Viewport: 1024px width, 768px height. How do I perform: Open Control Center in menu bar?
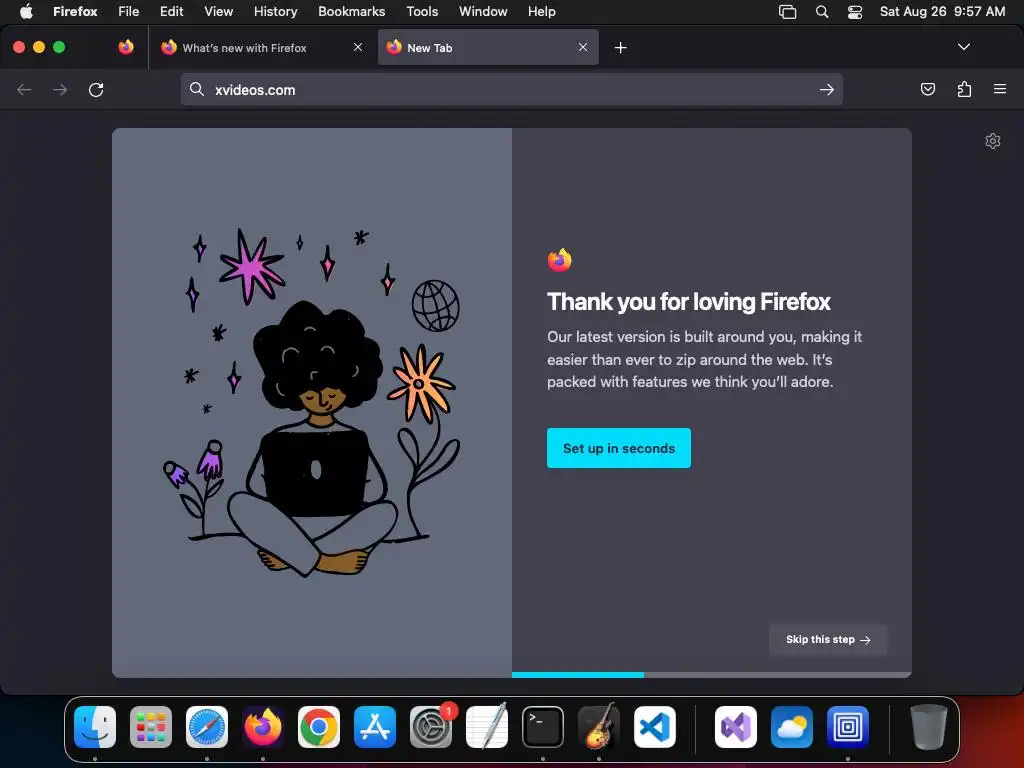coord(855,12)
